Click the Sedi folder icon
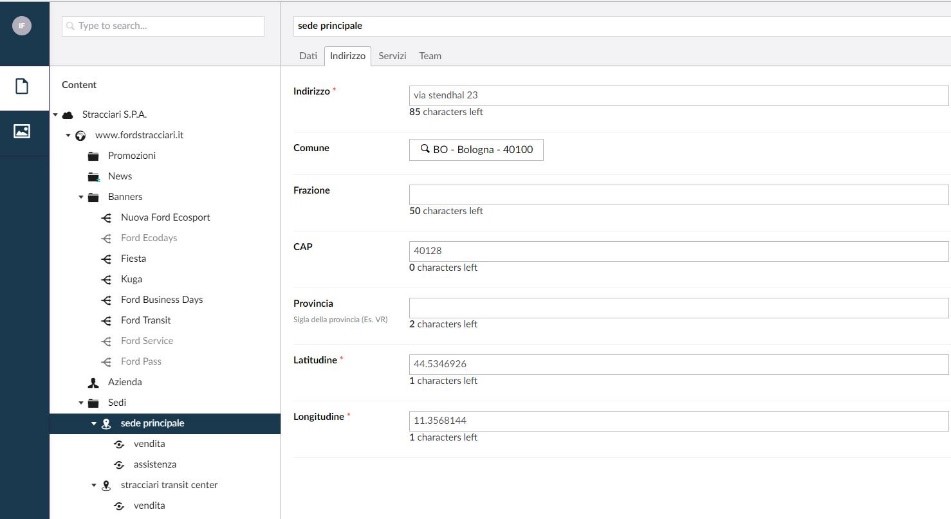The height and width of the screenshot is (519, 951). pos(93,403)
